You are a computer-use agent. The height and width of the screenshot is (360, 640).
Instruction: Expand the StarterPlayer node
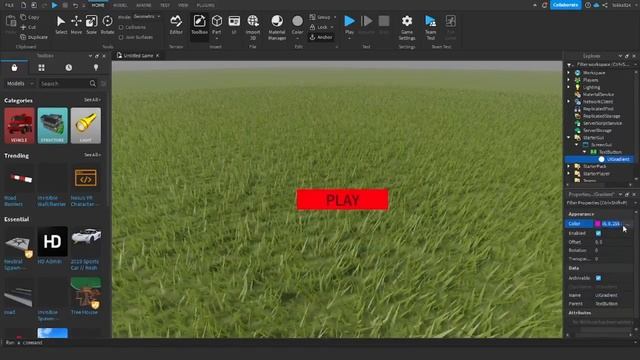point(569,173)
